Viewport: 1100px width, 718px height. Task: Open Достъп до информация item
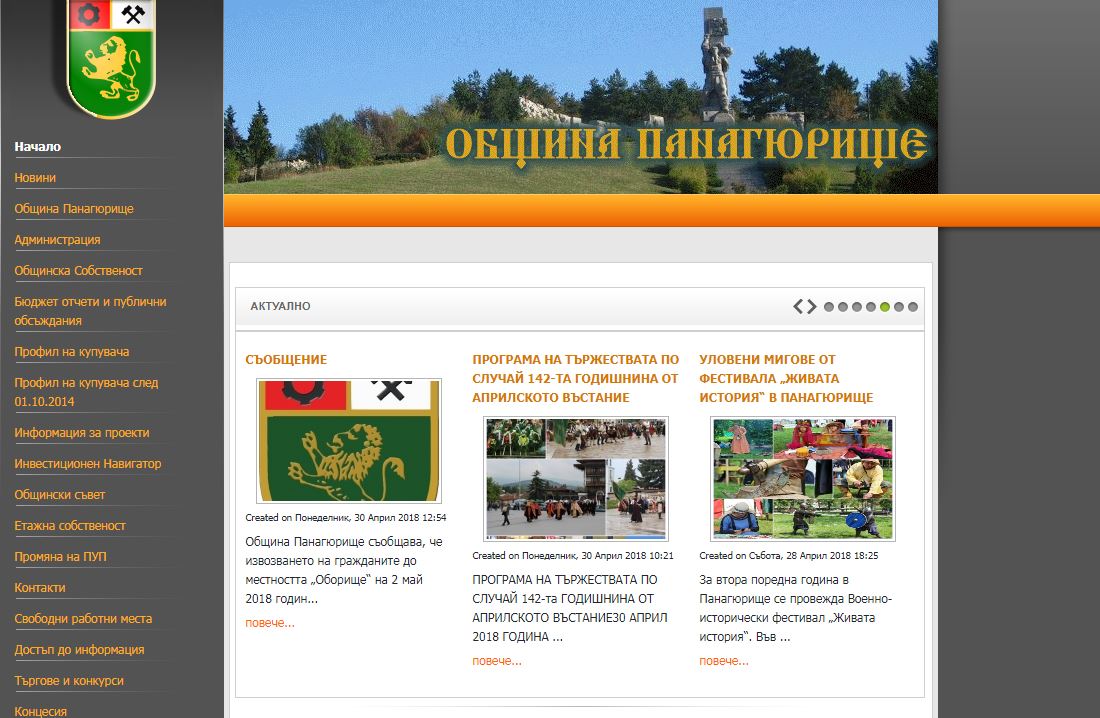tap(79, 649)
